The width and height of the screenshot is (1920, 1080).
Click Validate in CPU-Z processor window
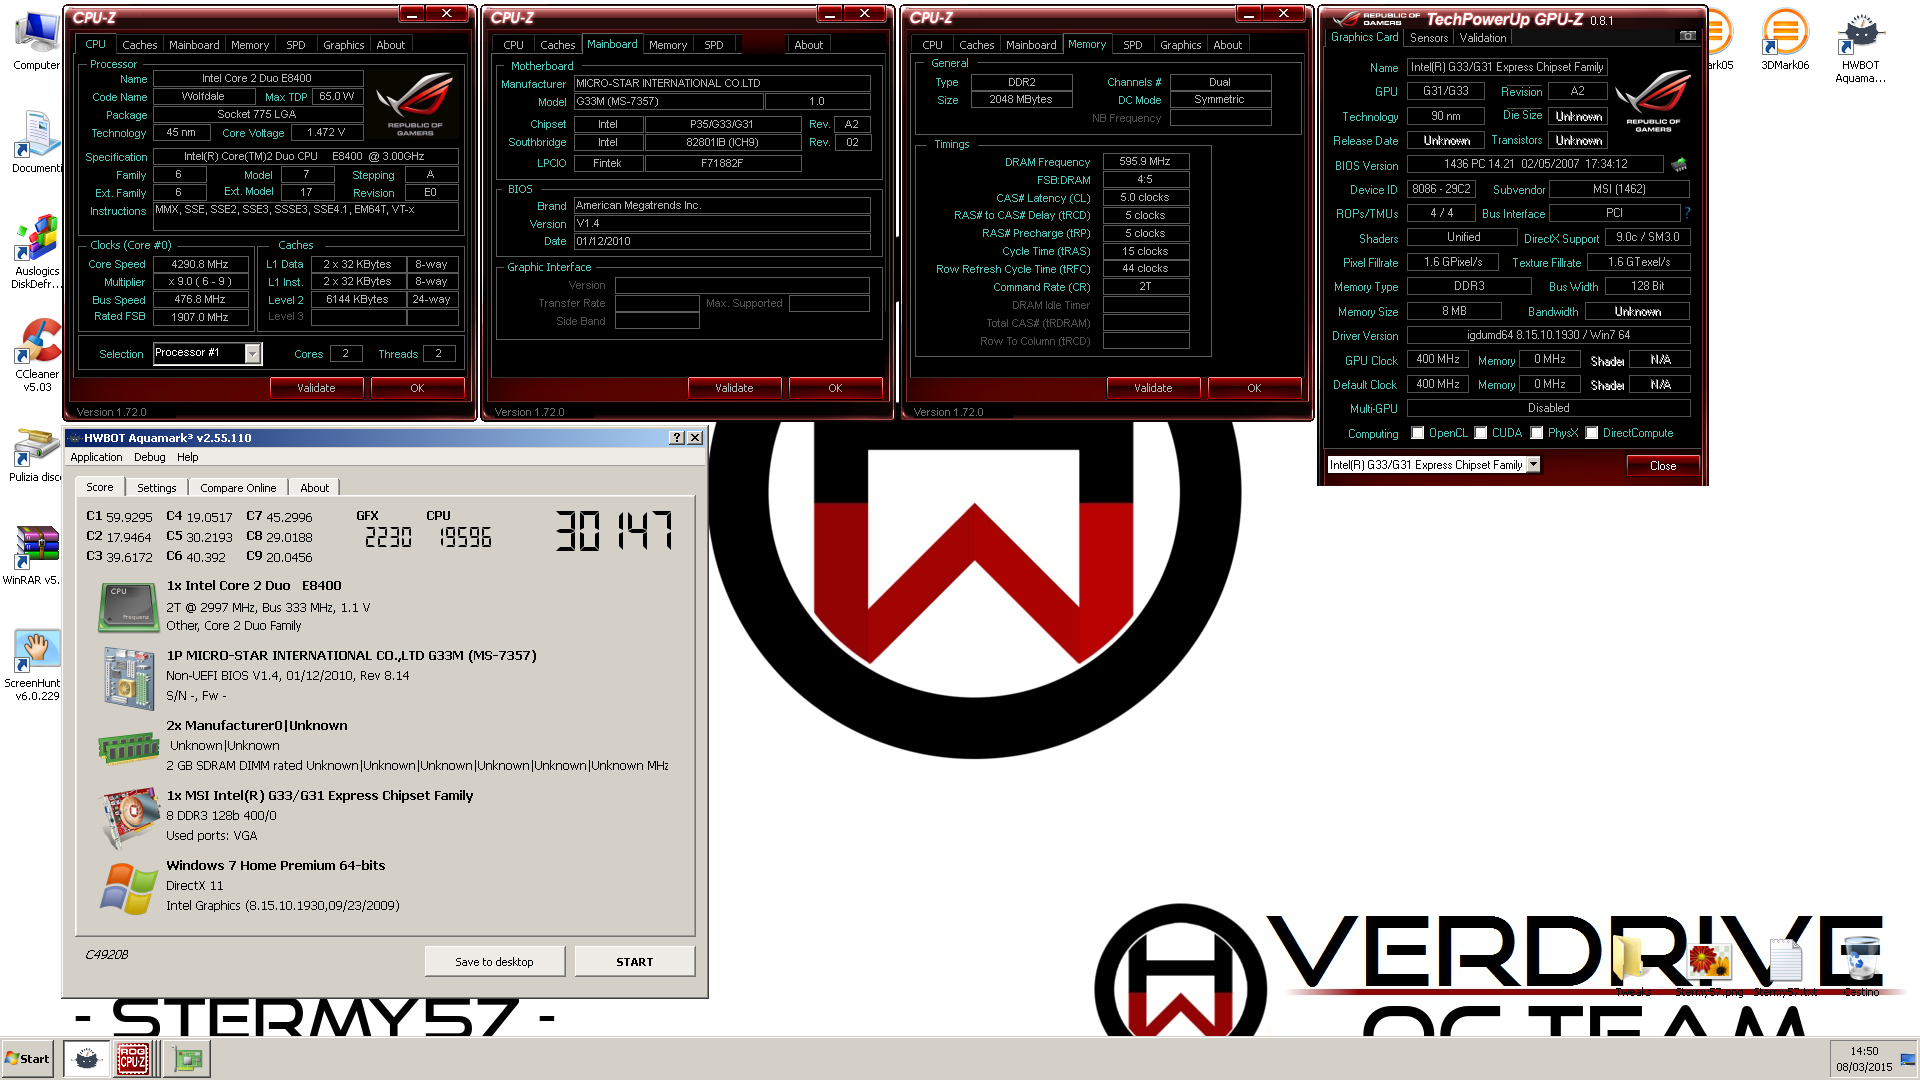[316, 388]
